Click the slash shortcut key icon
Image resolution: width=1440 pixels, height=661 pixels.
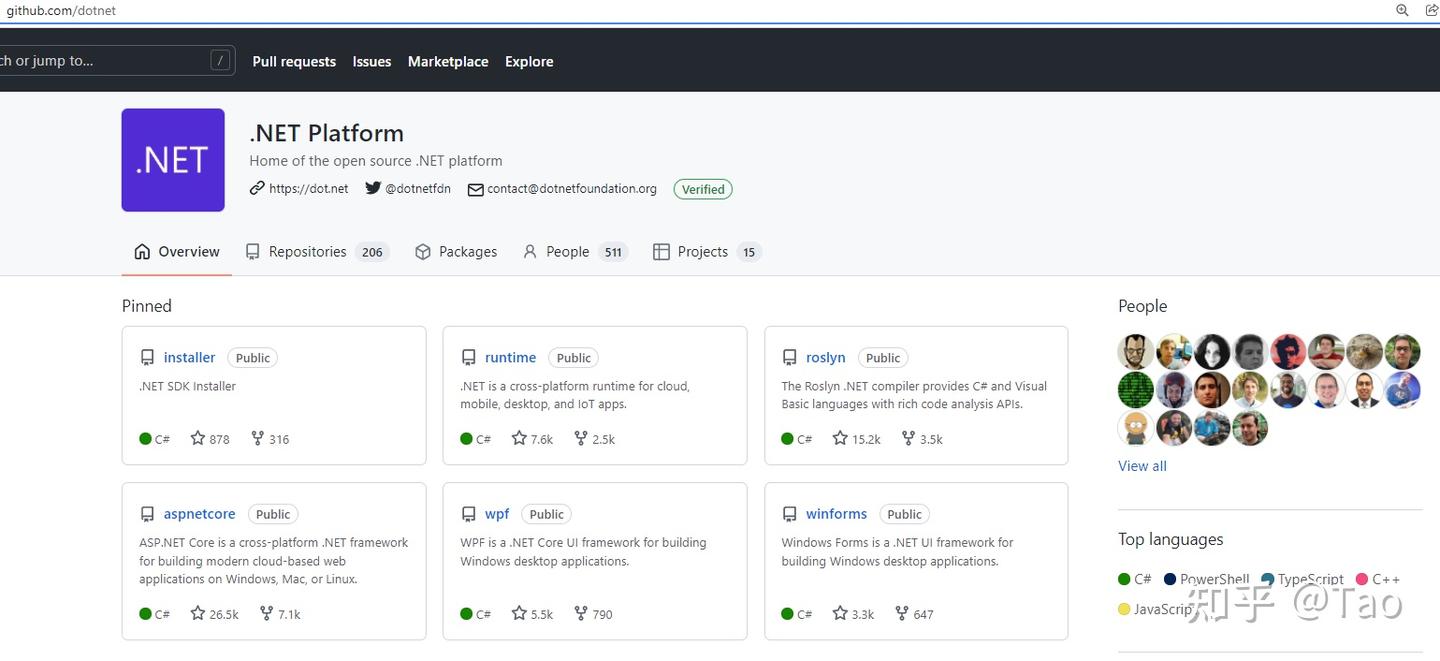[x=220, y=61]
